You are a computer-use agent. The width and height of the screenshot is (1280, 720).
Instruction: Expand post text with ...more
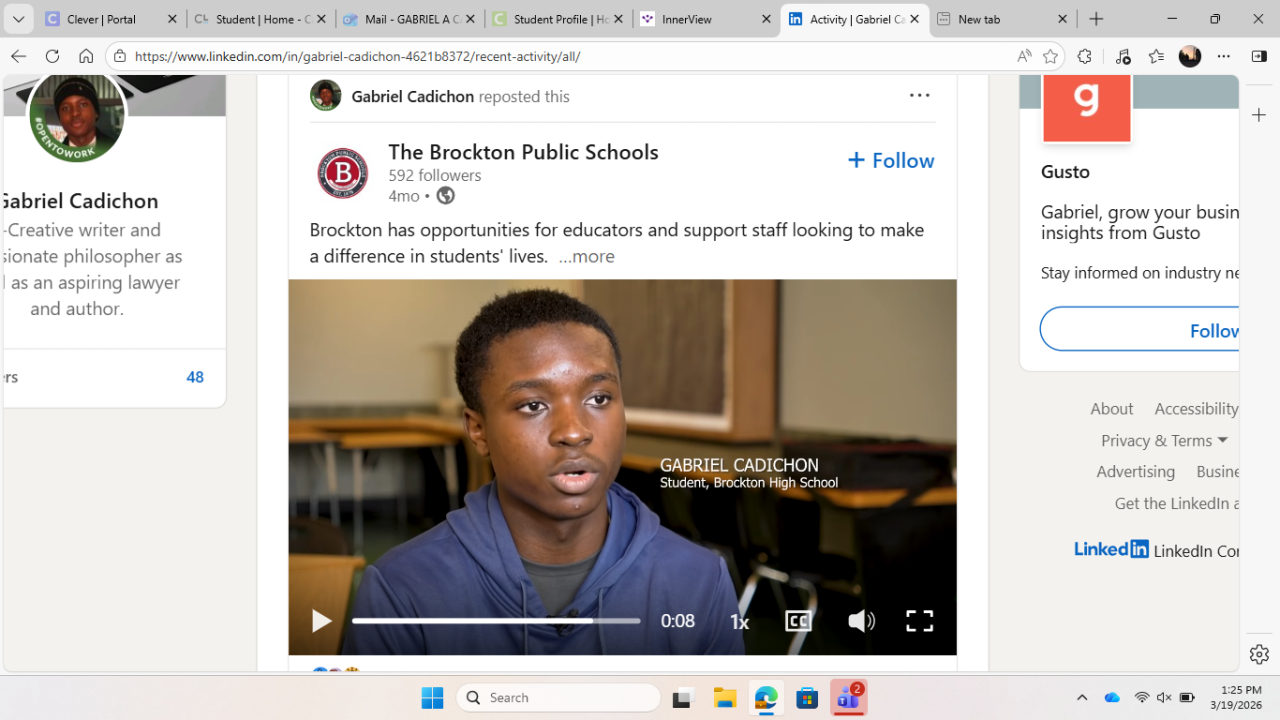[586, 256]
